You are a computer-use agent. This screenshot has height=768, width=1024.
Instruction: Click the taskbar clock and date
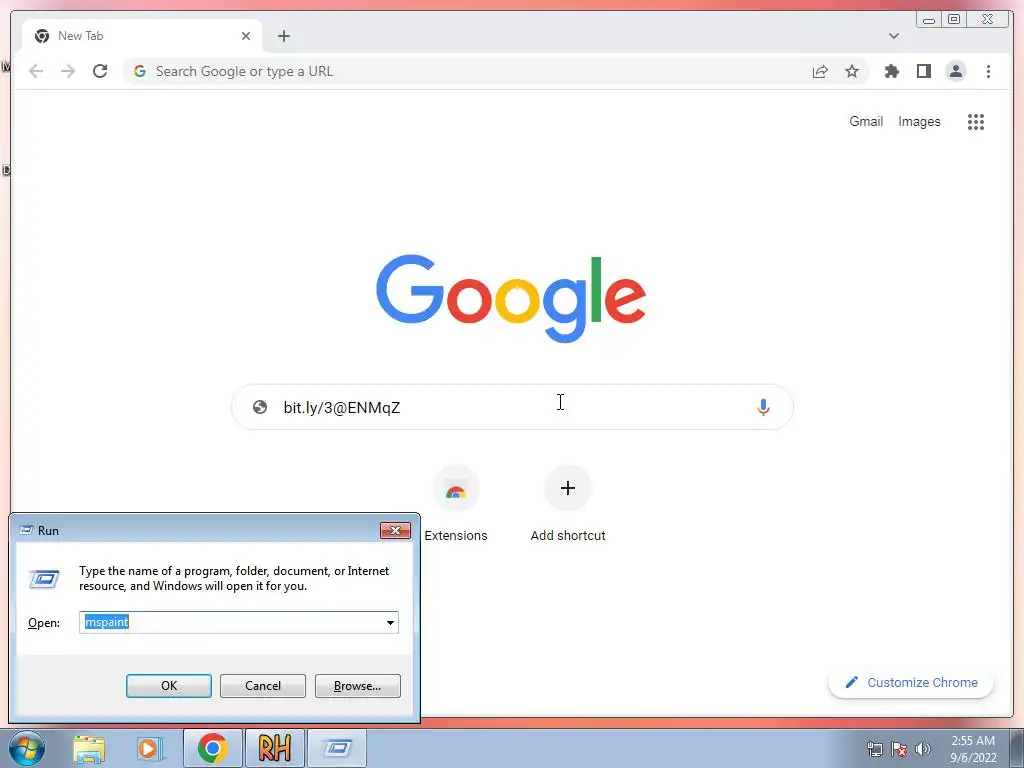tap(973, 749)
